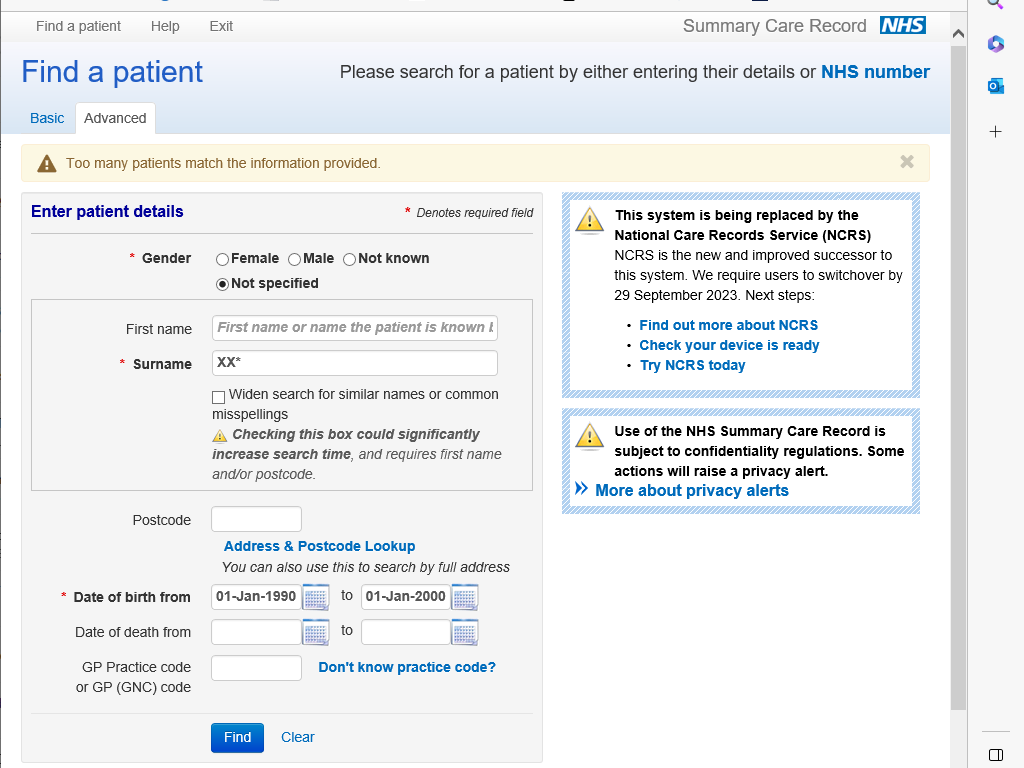Viewport: 1024px width, 768px height.
Task: Switch to the Basic tab
Action: (47, 118)
